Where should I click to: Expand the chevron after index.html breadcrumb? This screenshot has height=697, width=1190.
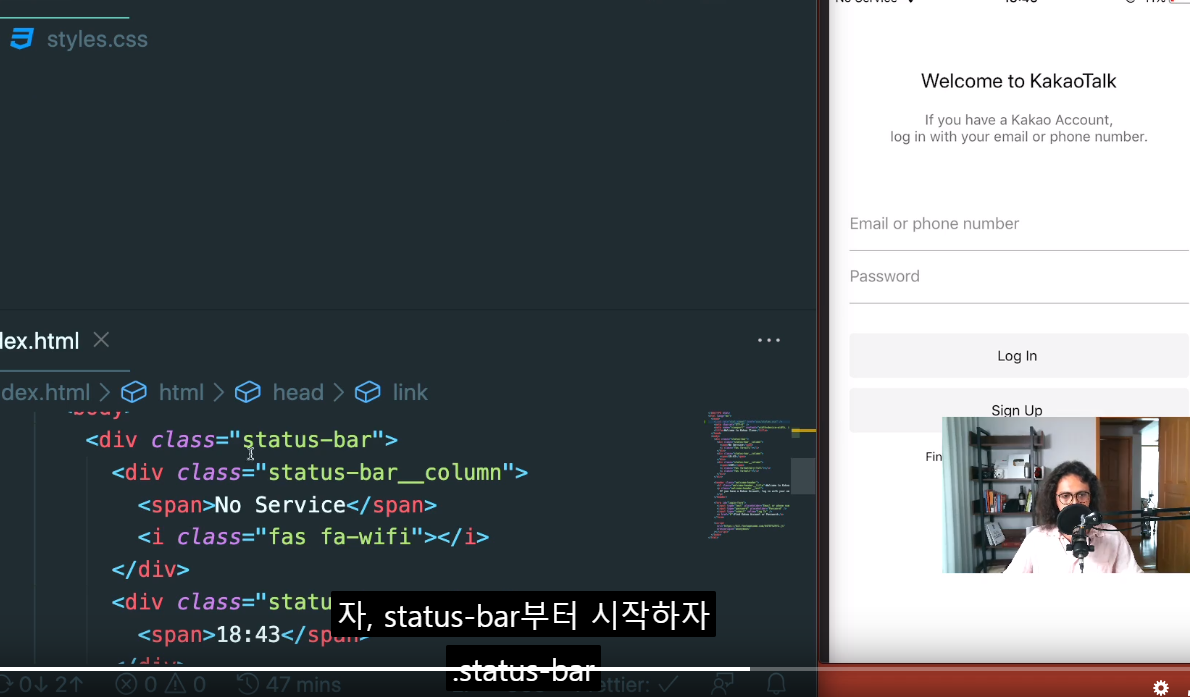click(105, 392)
